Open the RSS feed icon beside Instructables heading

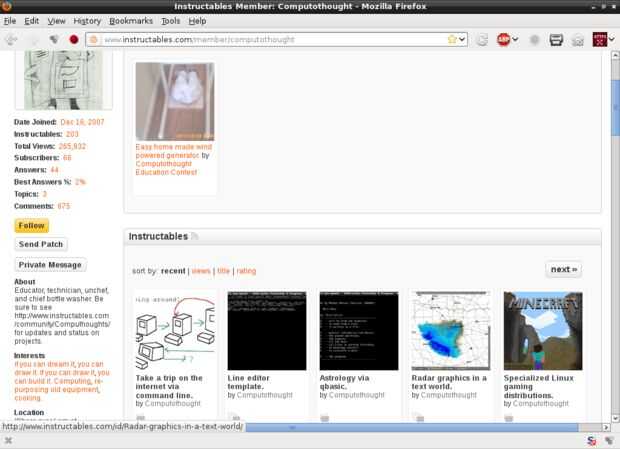pos(194,236)
